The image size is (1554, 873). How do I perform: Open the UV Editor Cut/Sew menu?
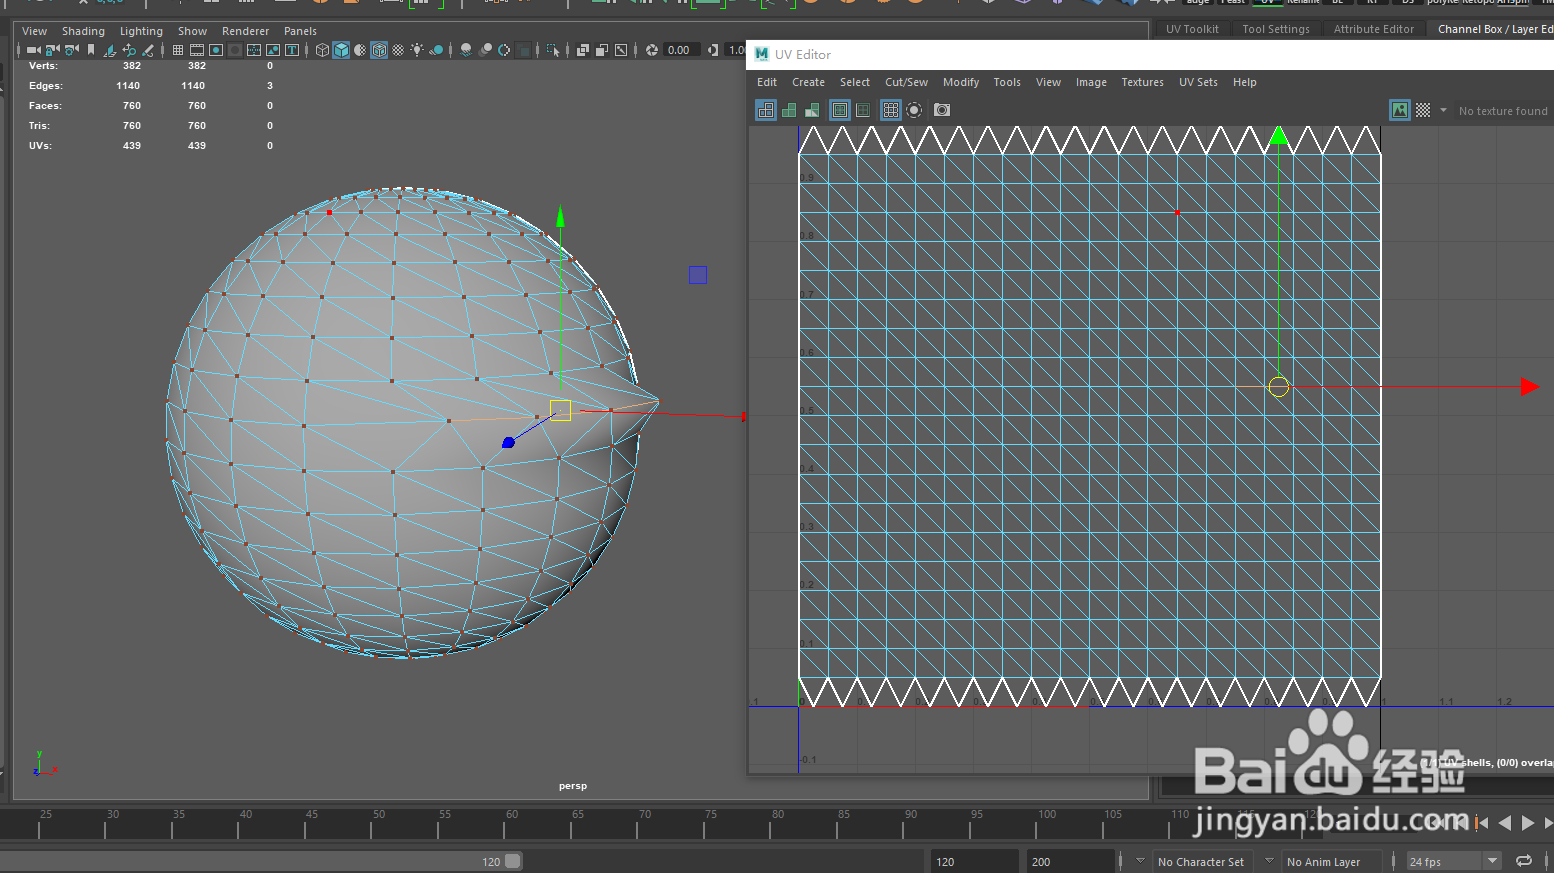(906, 82)
